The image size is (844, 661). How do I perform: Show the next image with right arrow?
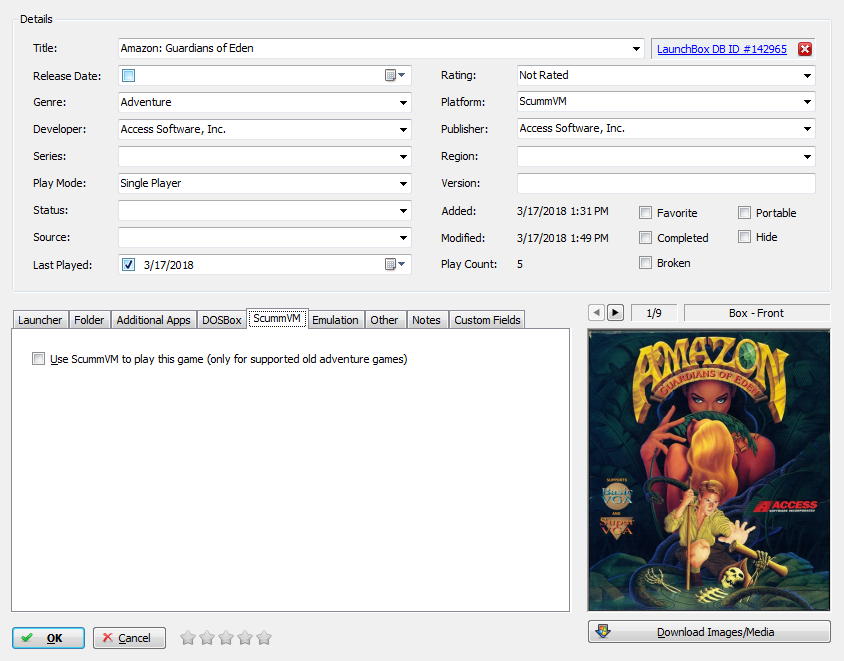(x=615, y=313)
